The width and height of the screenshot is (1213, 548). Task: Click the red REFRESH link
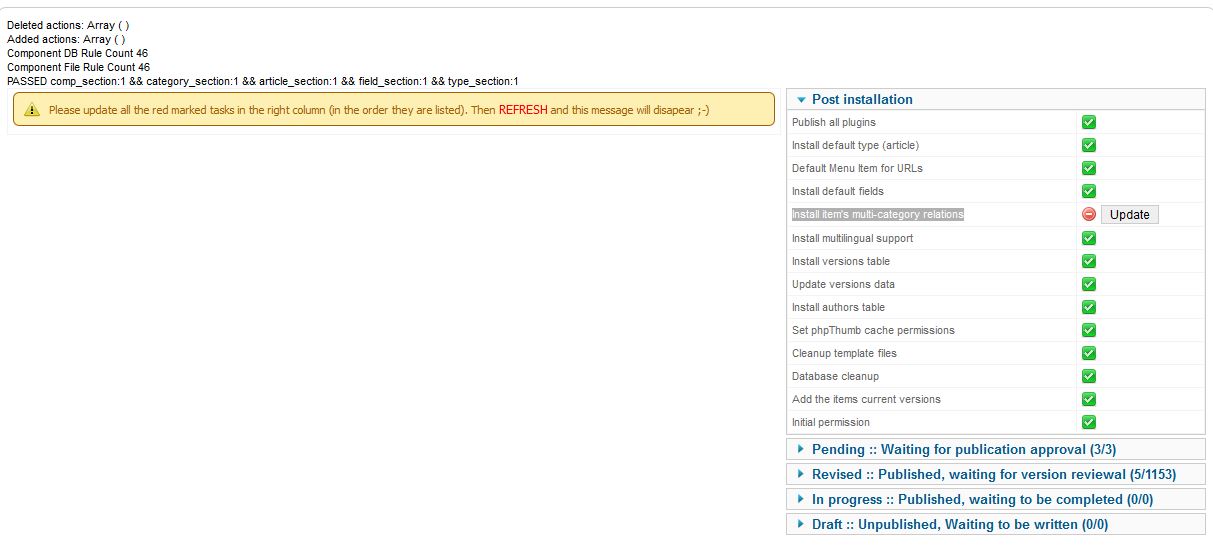click(x=523, y=110)
